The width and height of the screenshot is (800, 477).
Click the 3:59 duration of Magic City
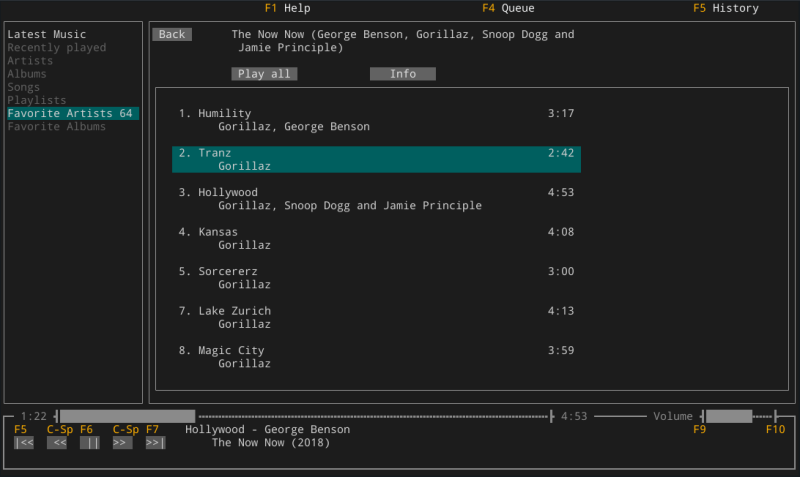pos(561,350)
